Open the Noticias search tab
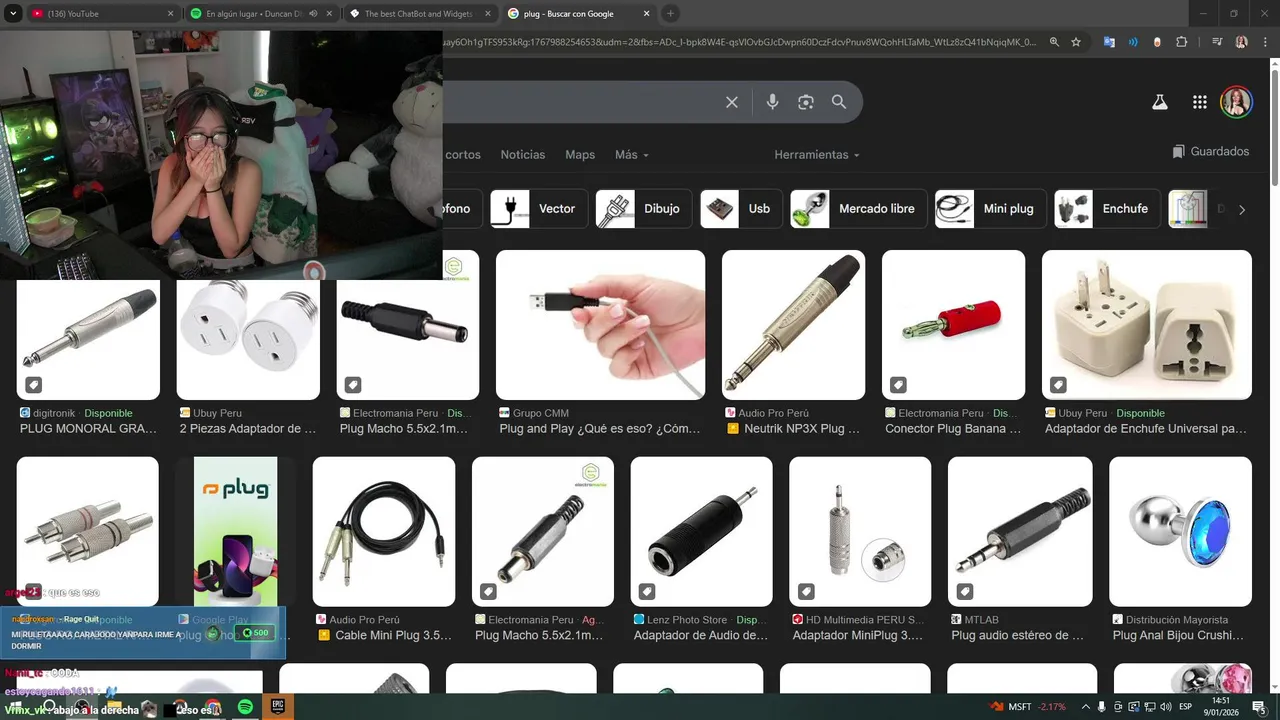This screenshot has height=720, width=1280. 523,155
